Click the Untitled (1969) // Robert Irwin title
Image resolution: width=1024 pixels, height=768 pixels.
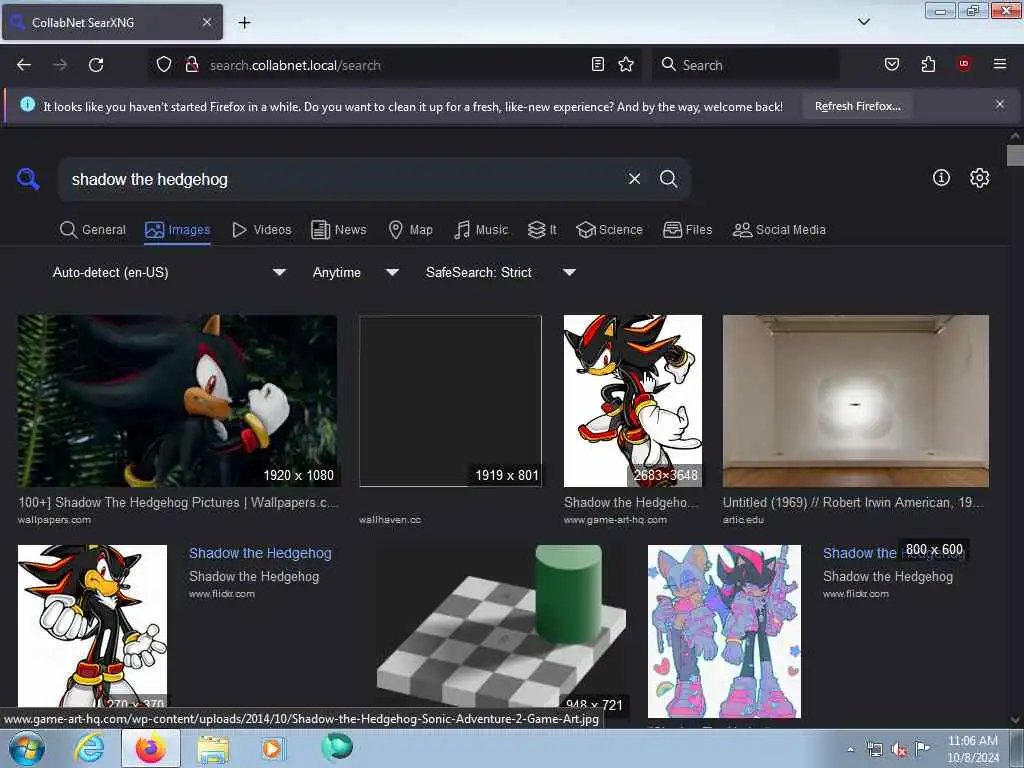click(852, 502)
